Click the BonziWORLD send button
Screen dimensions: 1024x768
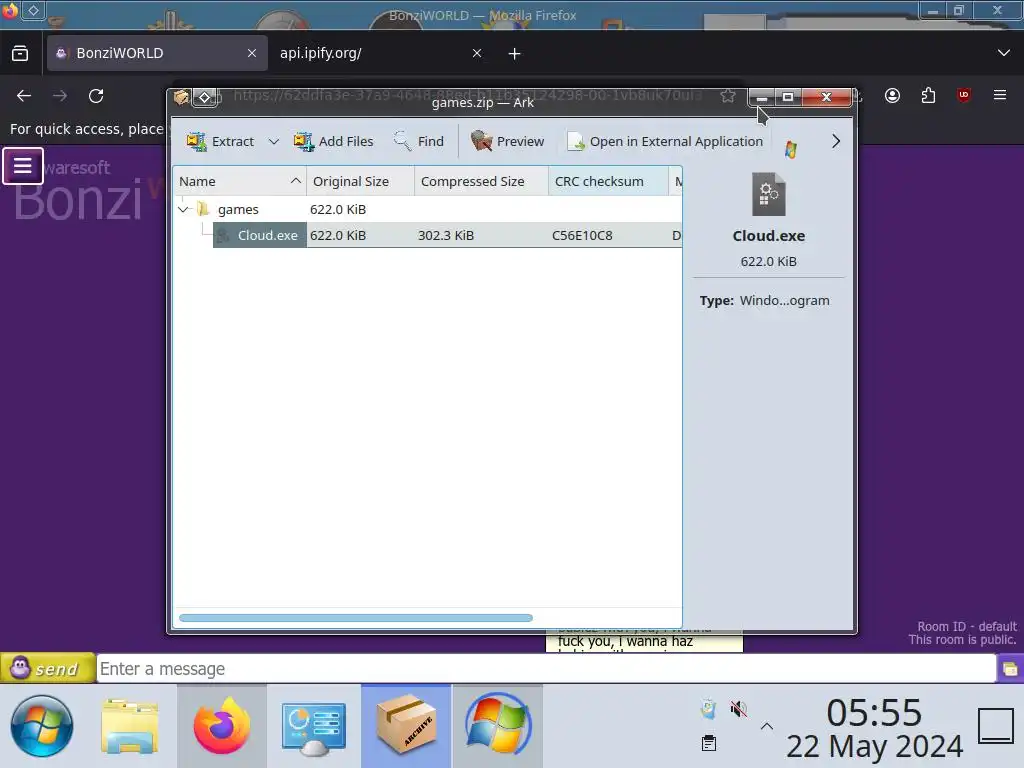pyautogui.click(x=48, y=668)
